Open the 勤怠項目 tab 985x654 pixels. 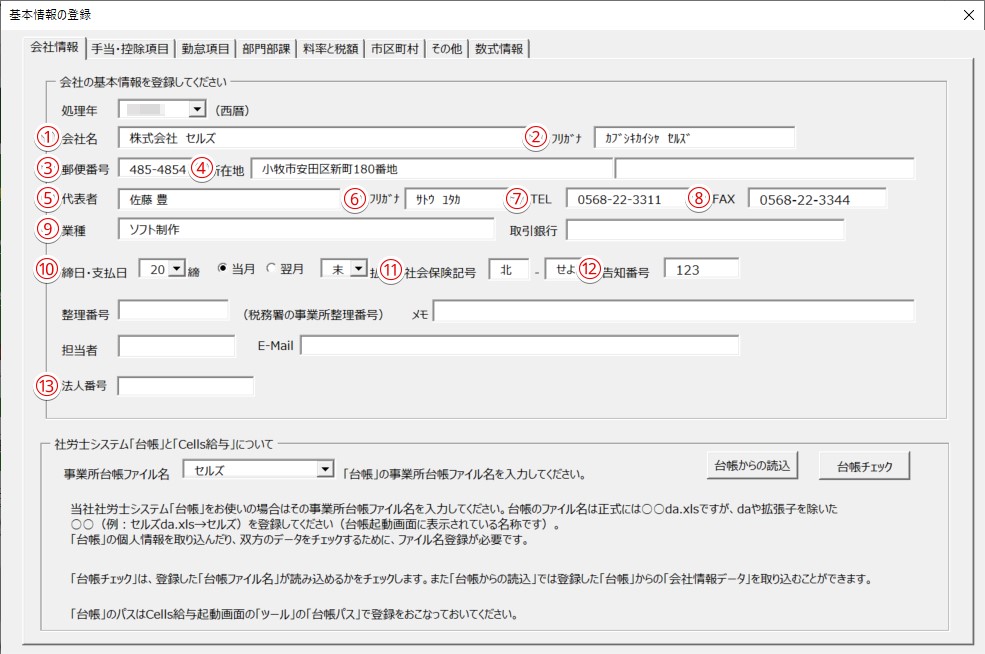point(205,48)
